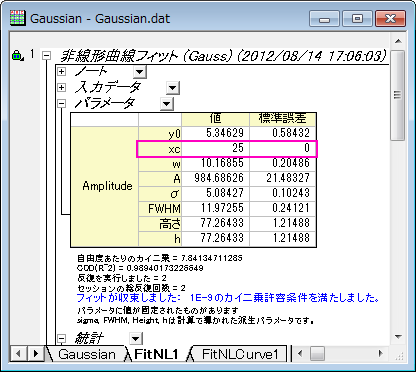Expand the ノート section

click(x=61, y=71)
